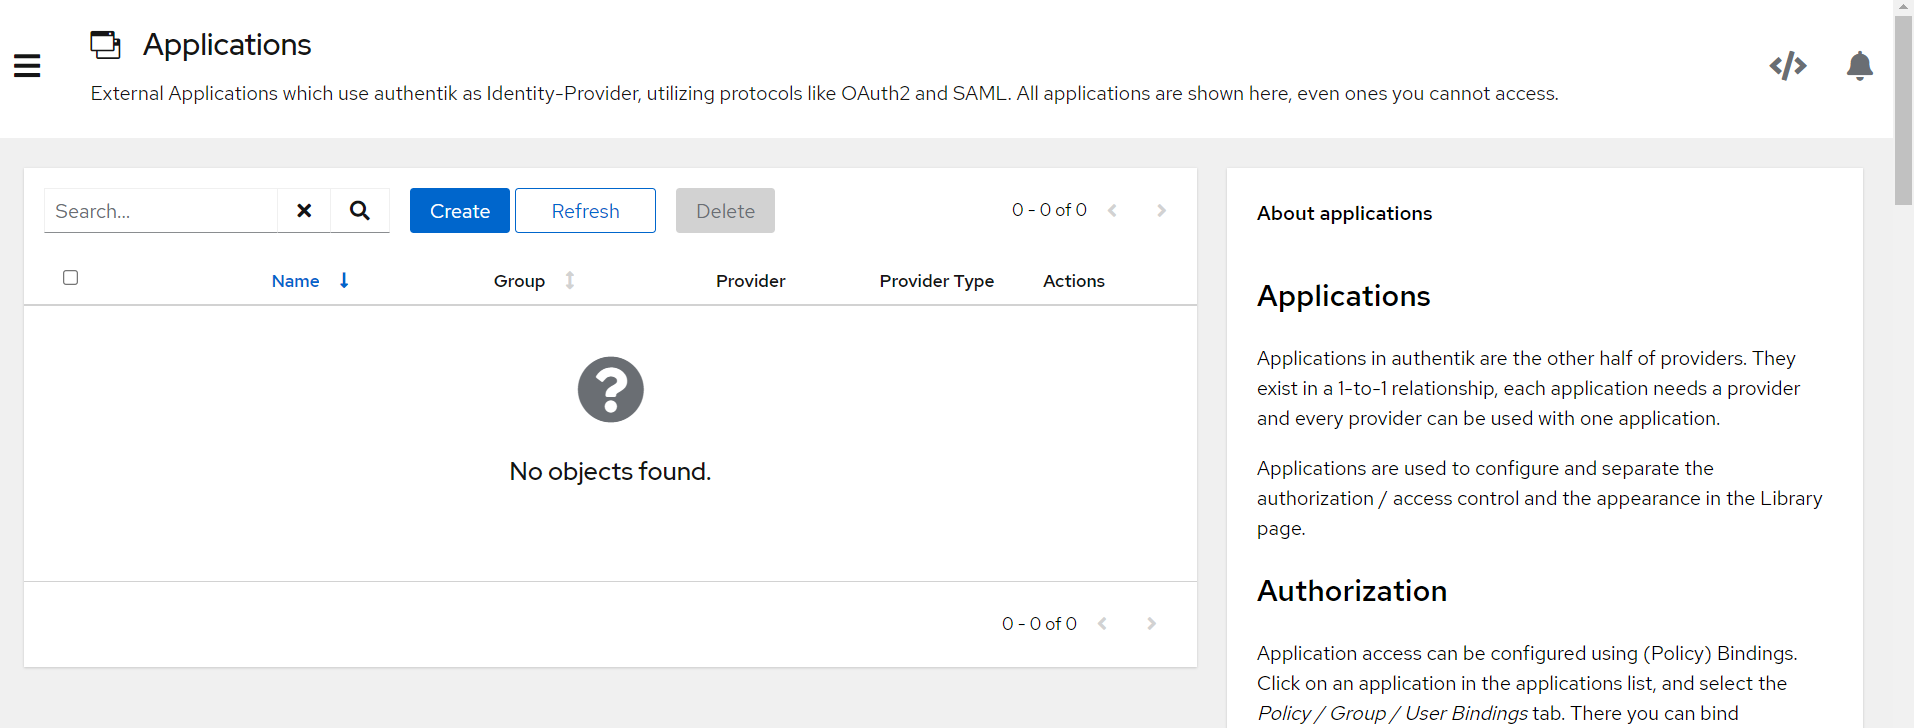The width and height of the screenshot is (1914, 728).
Task: Go to next page in top pagination
Action: pyautogui.click(x=1161, y=211)
